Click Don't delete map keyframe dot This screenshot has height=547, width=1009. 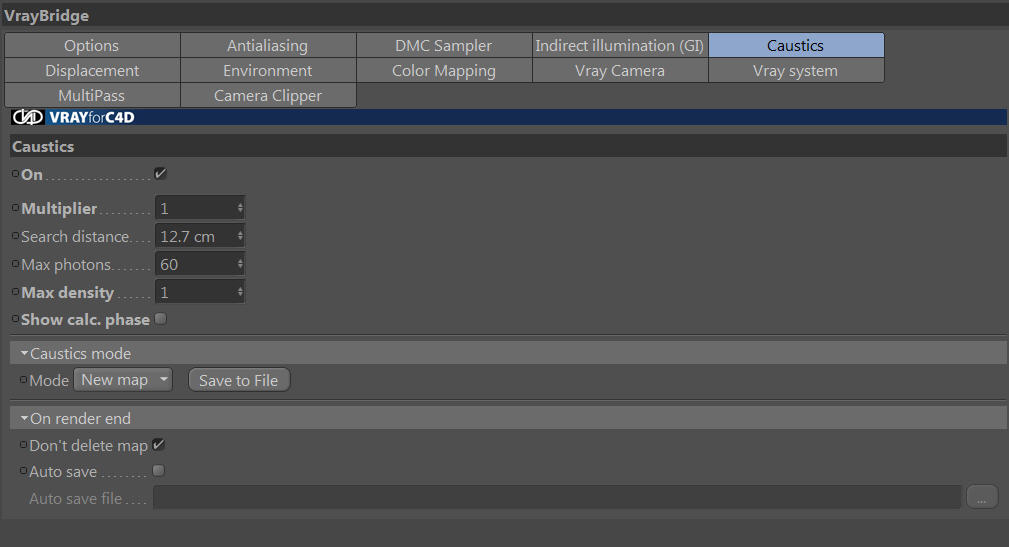click(x=24, y=445)
